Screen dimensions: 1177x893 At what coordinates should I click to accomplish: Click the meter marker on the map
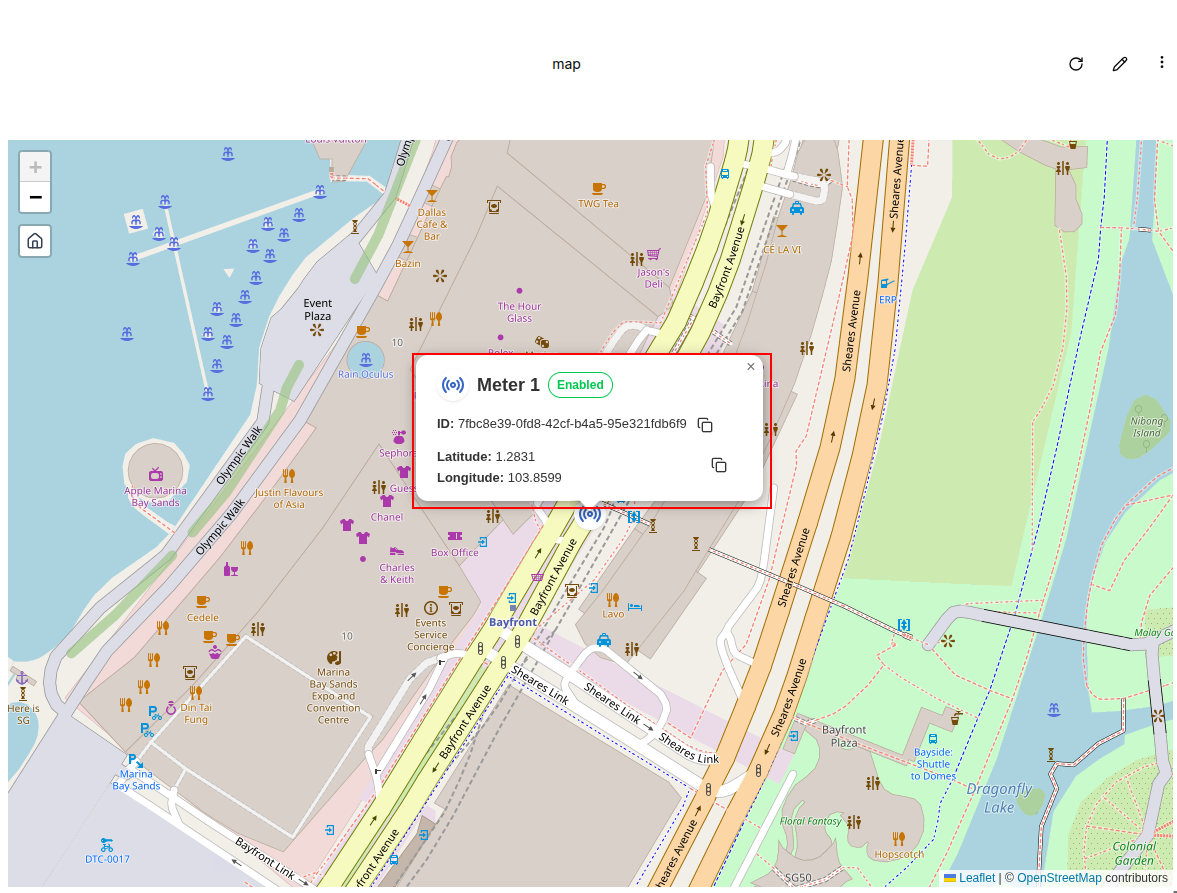[x=590, y=515]
